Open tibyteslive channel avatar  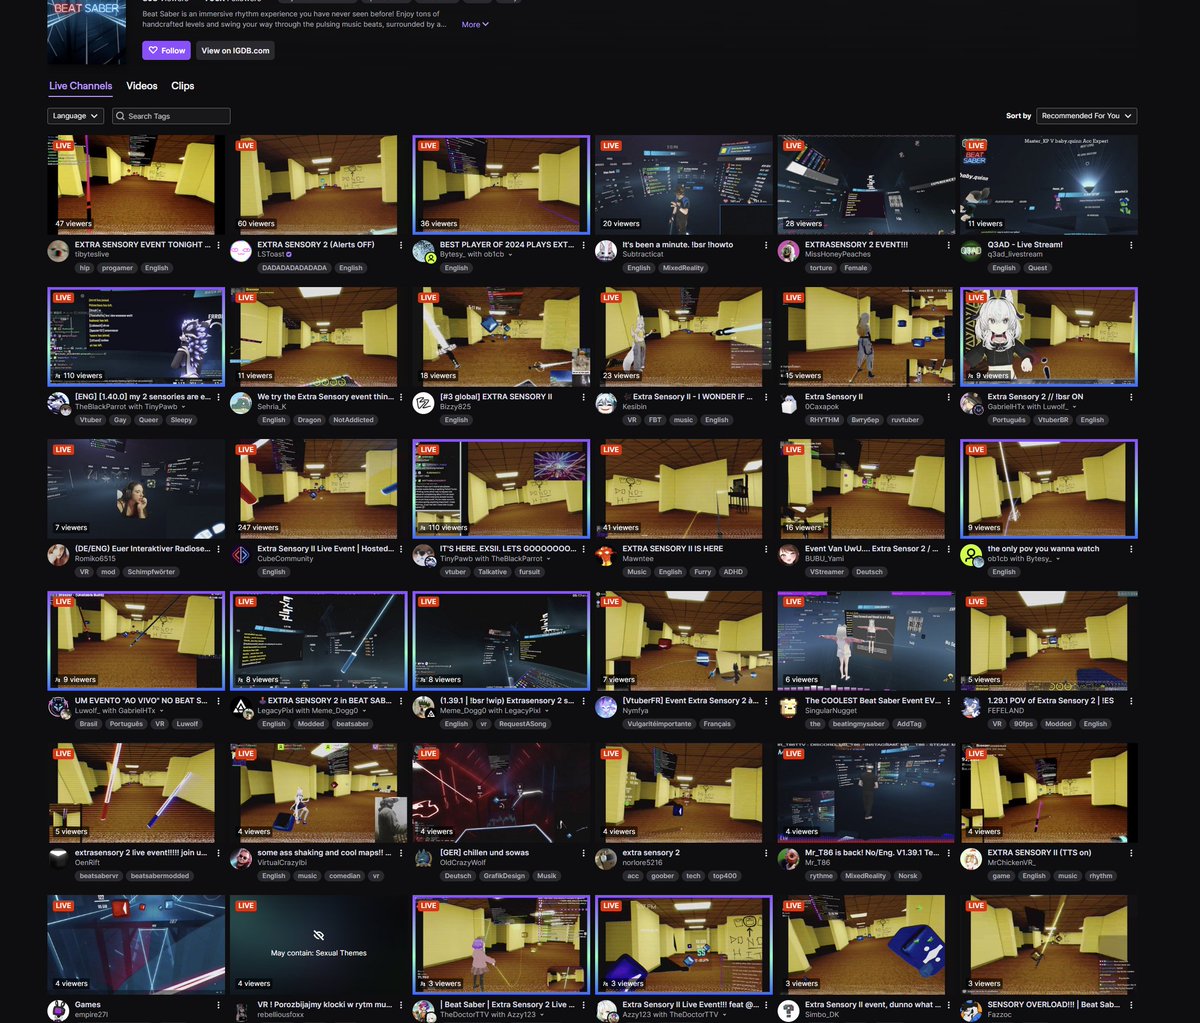58,251
